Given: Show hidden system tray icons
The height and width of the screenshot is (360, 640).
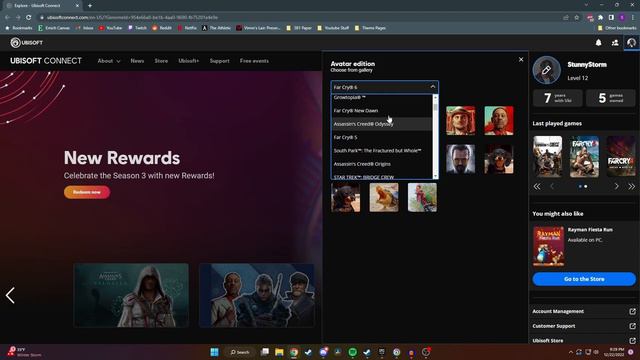Looking at the screenshot, I should [571, 352].
